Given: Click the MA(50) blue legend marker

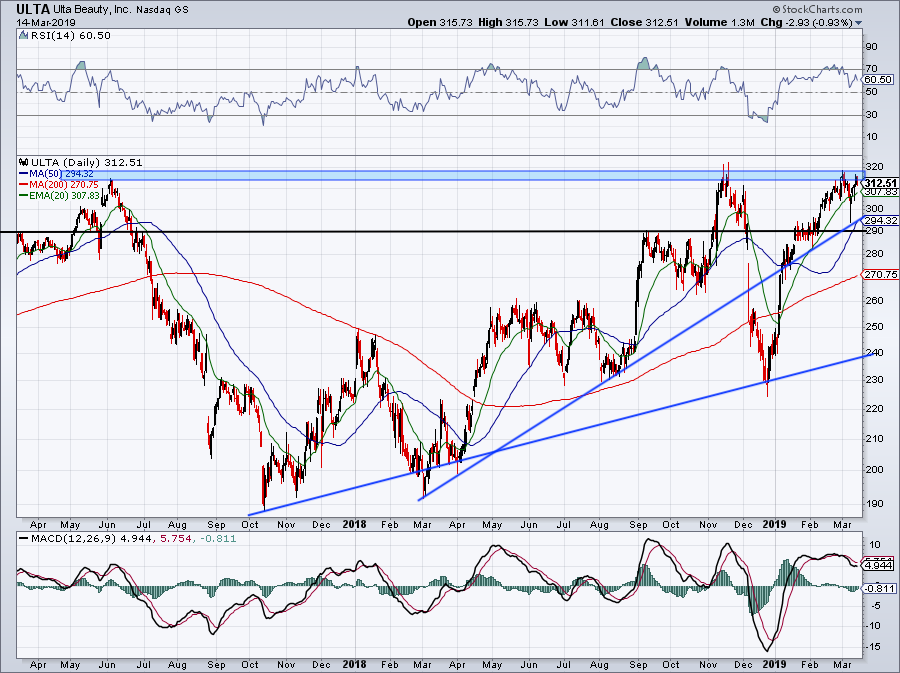Looking at the screenshot, I should (23, 173).
